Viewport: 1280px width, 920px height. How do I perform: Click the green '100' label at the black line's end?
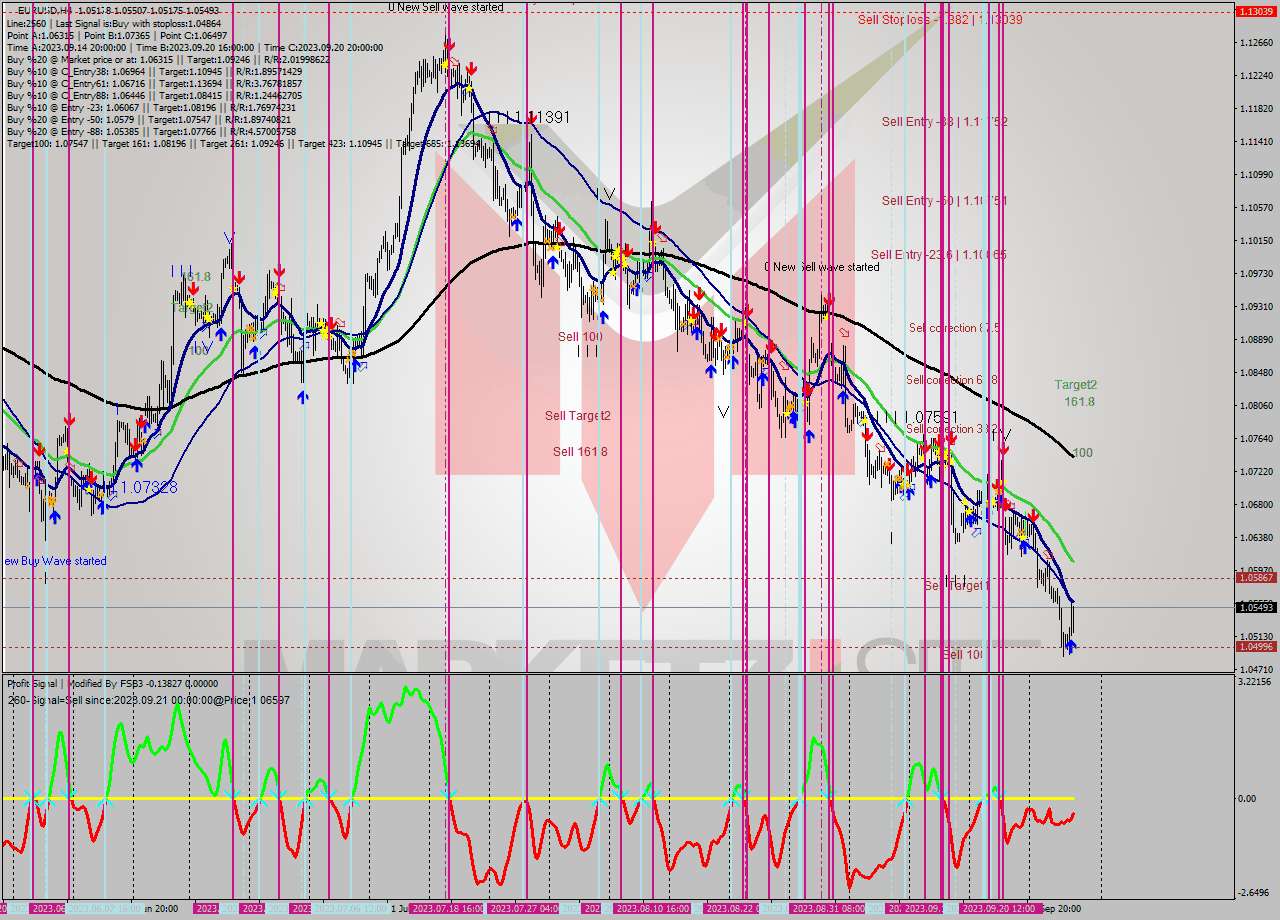1082,453
